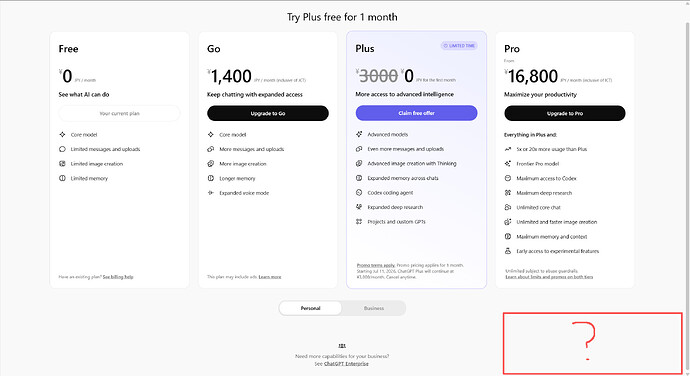Click the Projects and custom GPTs icon

coord(359,221)
